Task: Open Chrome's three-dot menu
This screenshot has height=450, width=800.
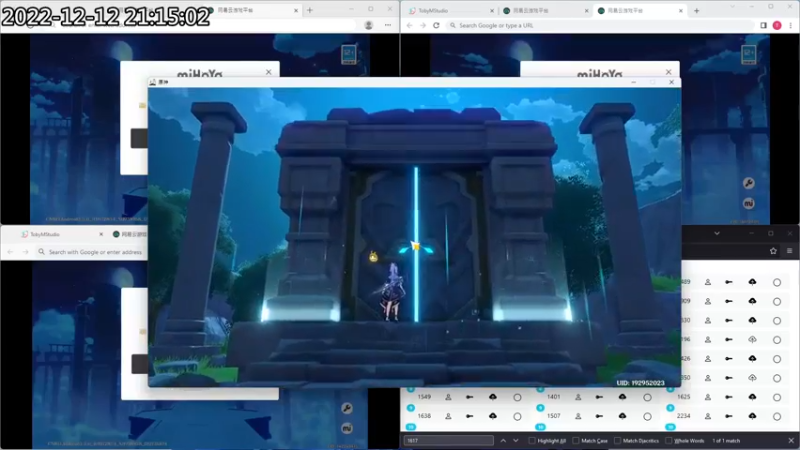Action: 790,25
